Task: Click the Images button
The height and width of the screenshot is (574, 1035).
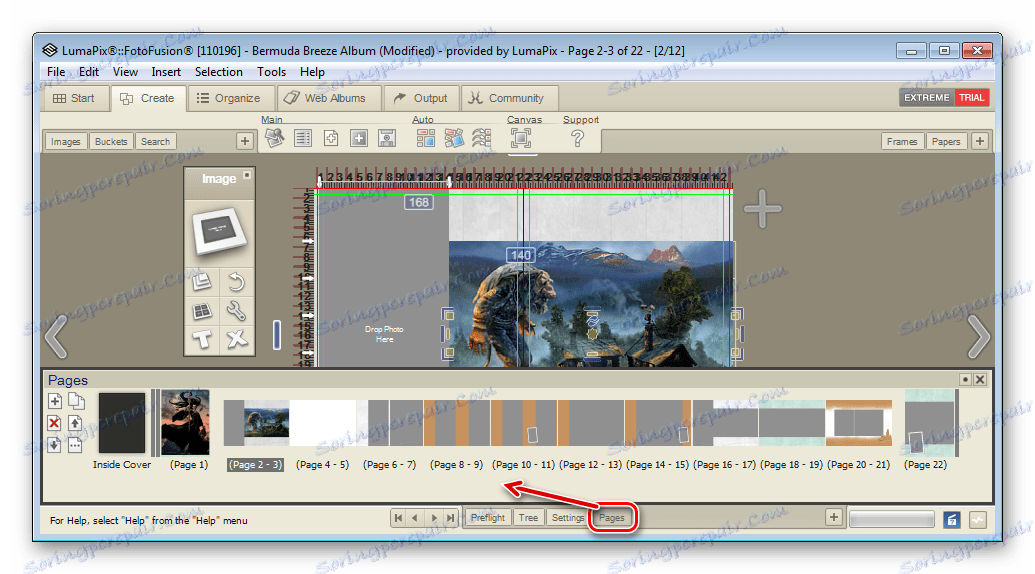Action: point(65,141)
